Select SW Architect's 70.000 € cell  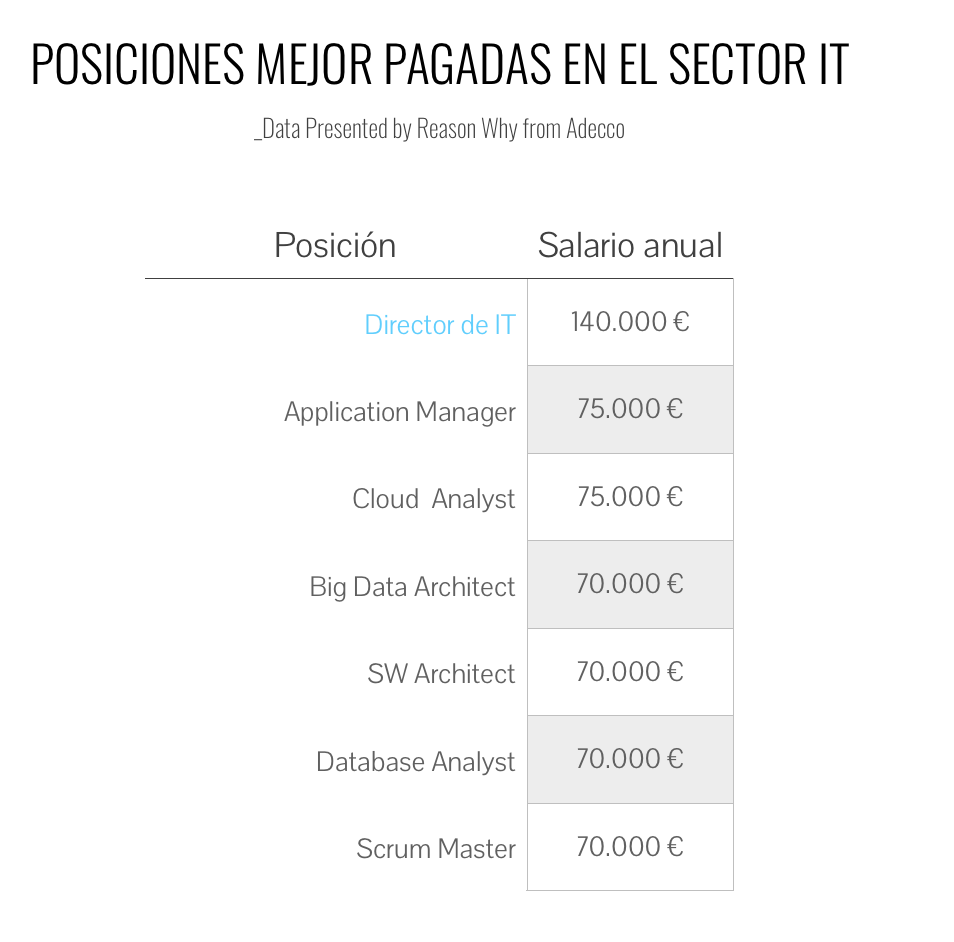point(630,672)
